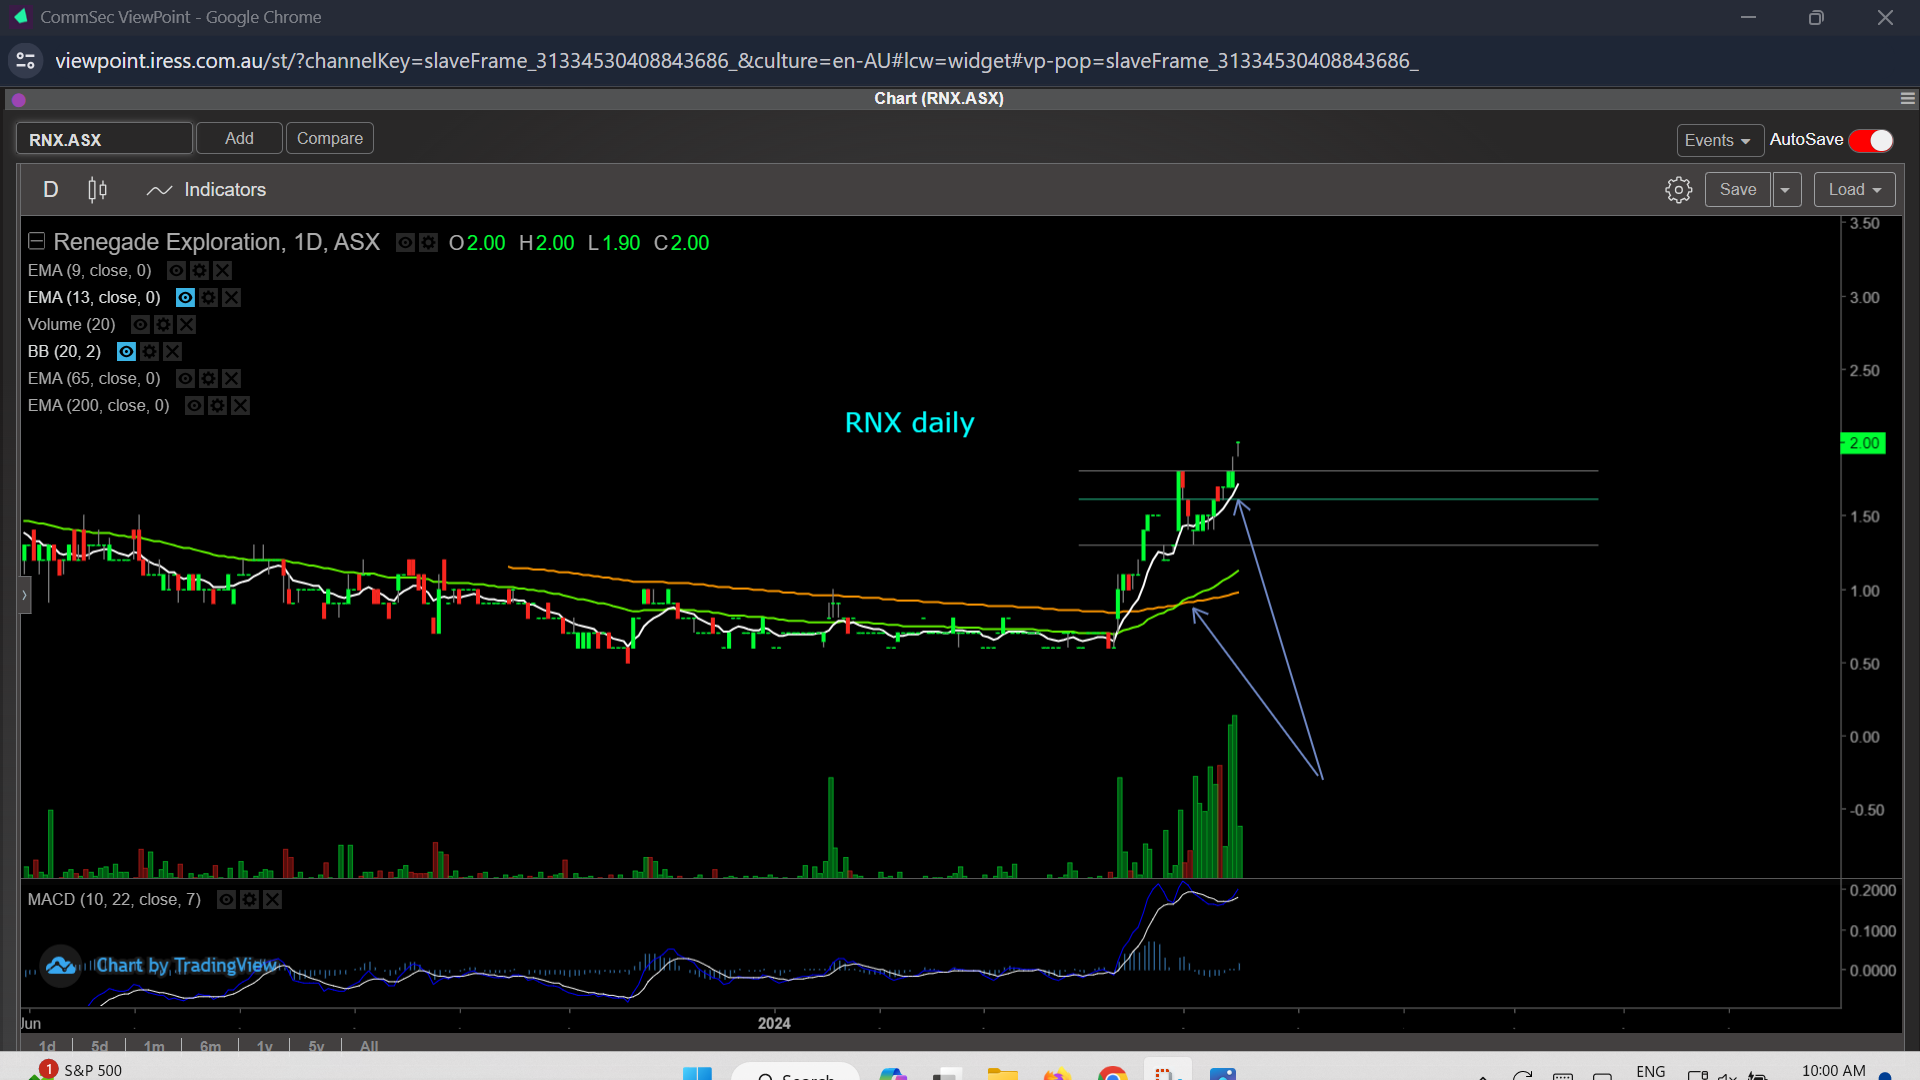Screen dimensions: 1920x1080
Task: Open chart settings gear icon
Action: [1678, 190]
